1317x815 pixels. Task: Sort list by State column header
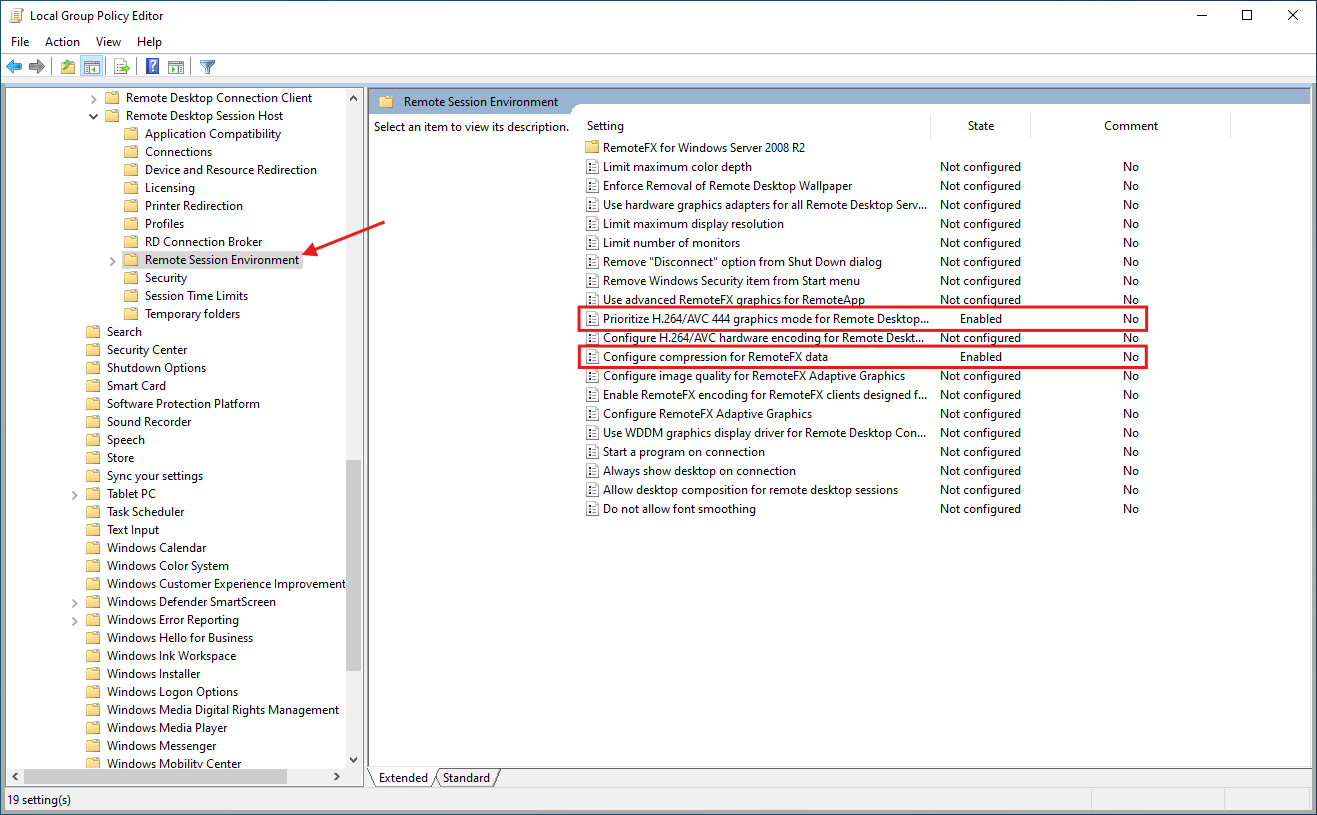981,126
